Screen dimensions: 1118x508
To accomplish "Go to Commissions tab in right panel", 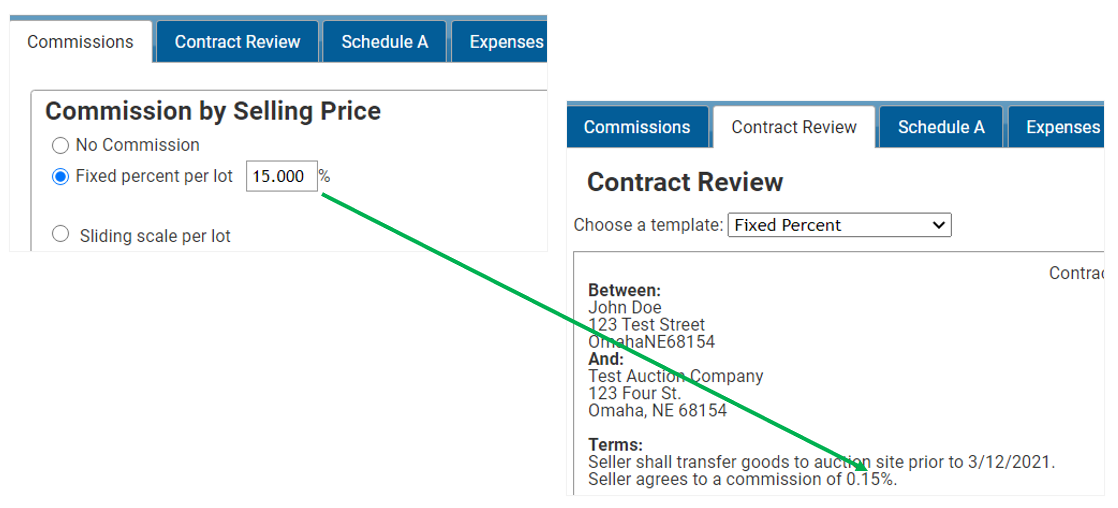I will (x=637, y=127).
